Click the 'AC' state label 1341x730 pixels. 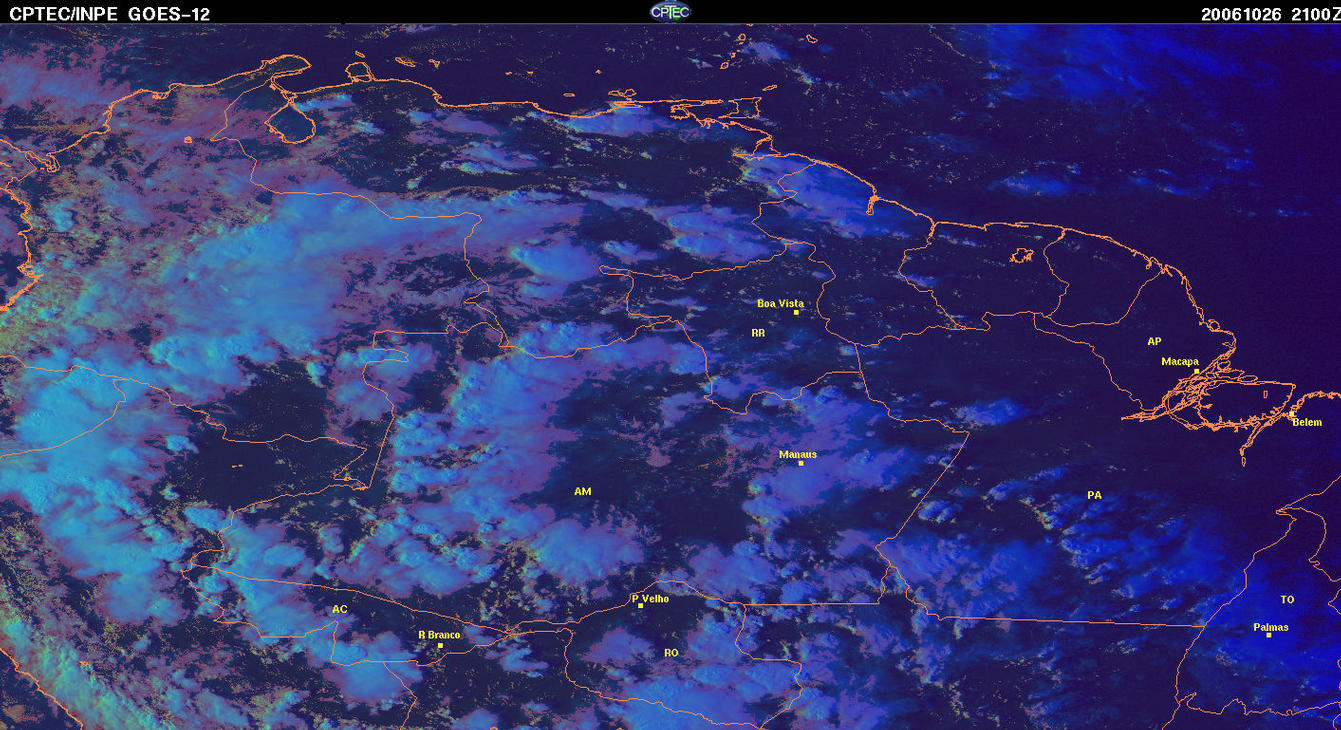[x=339, y=609]
